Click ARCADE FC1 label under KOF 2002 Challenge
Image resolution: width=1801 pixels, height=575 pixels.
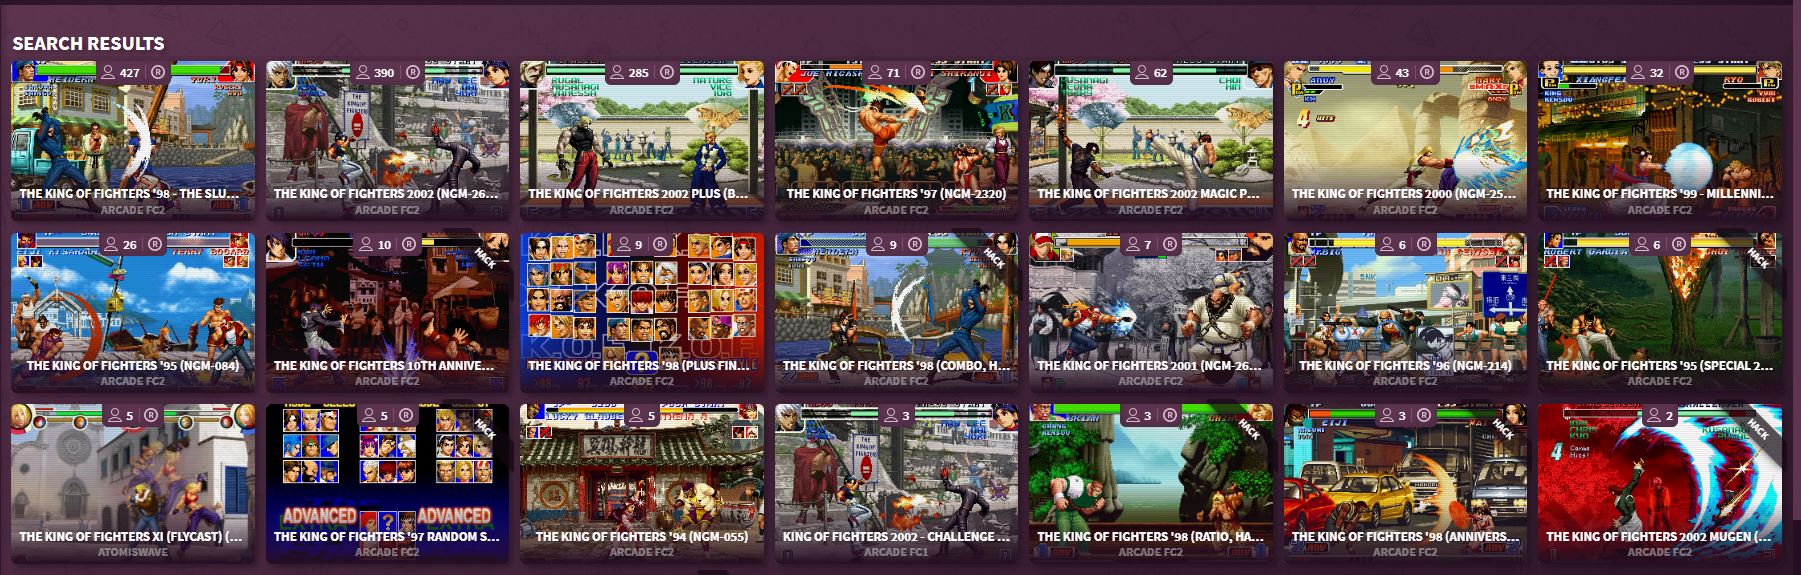(x=896, y=552)
